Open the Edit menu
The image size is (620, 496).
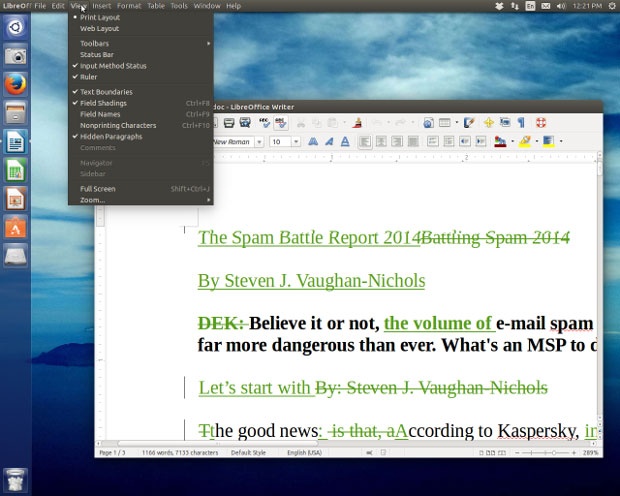tap(58, 6)
